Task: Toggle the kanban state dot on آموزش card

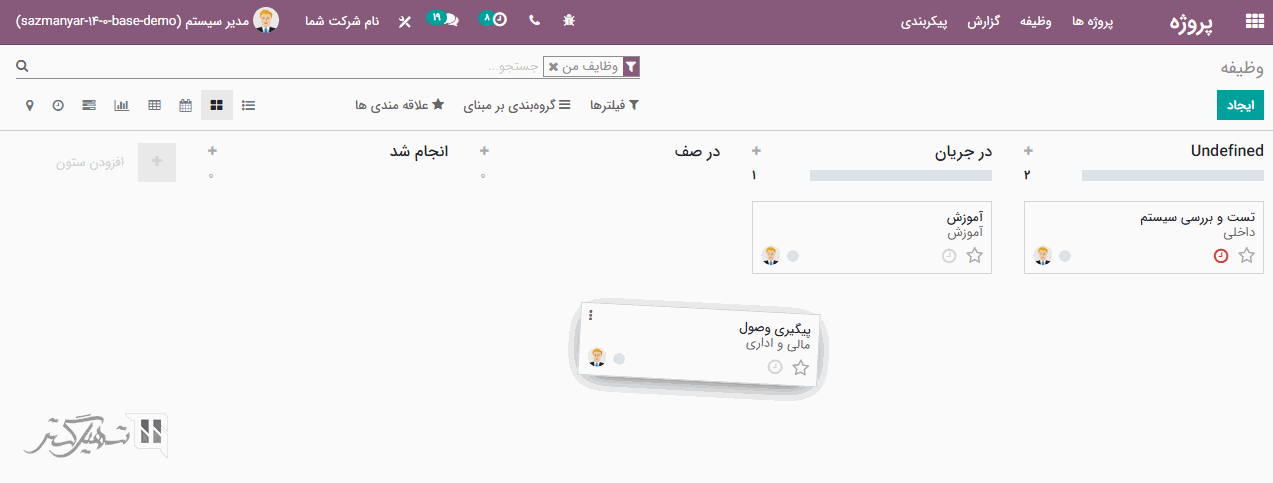Action: 793,256
